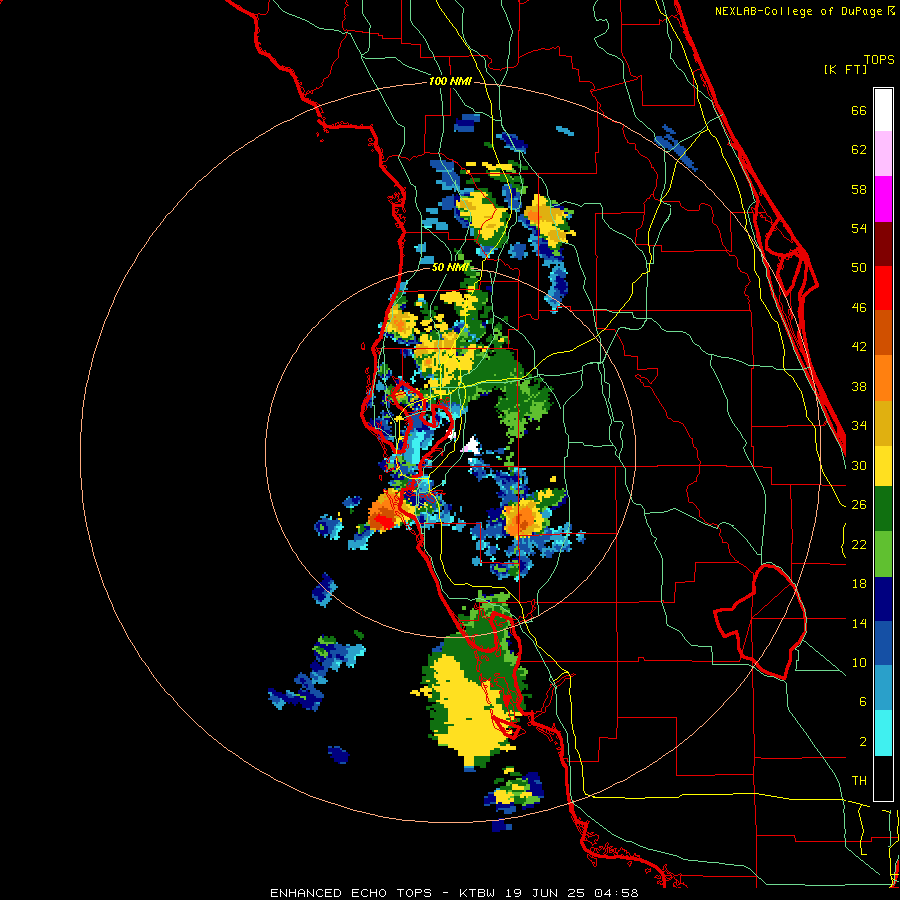Click the 100 NMI range ring label
This screenshot has width=900, height=900.
[x=450, y=82]
